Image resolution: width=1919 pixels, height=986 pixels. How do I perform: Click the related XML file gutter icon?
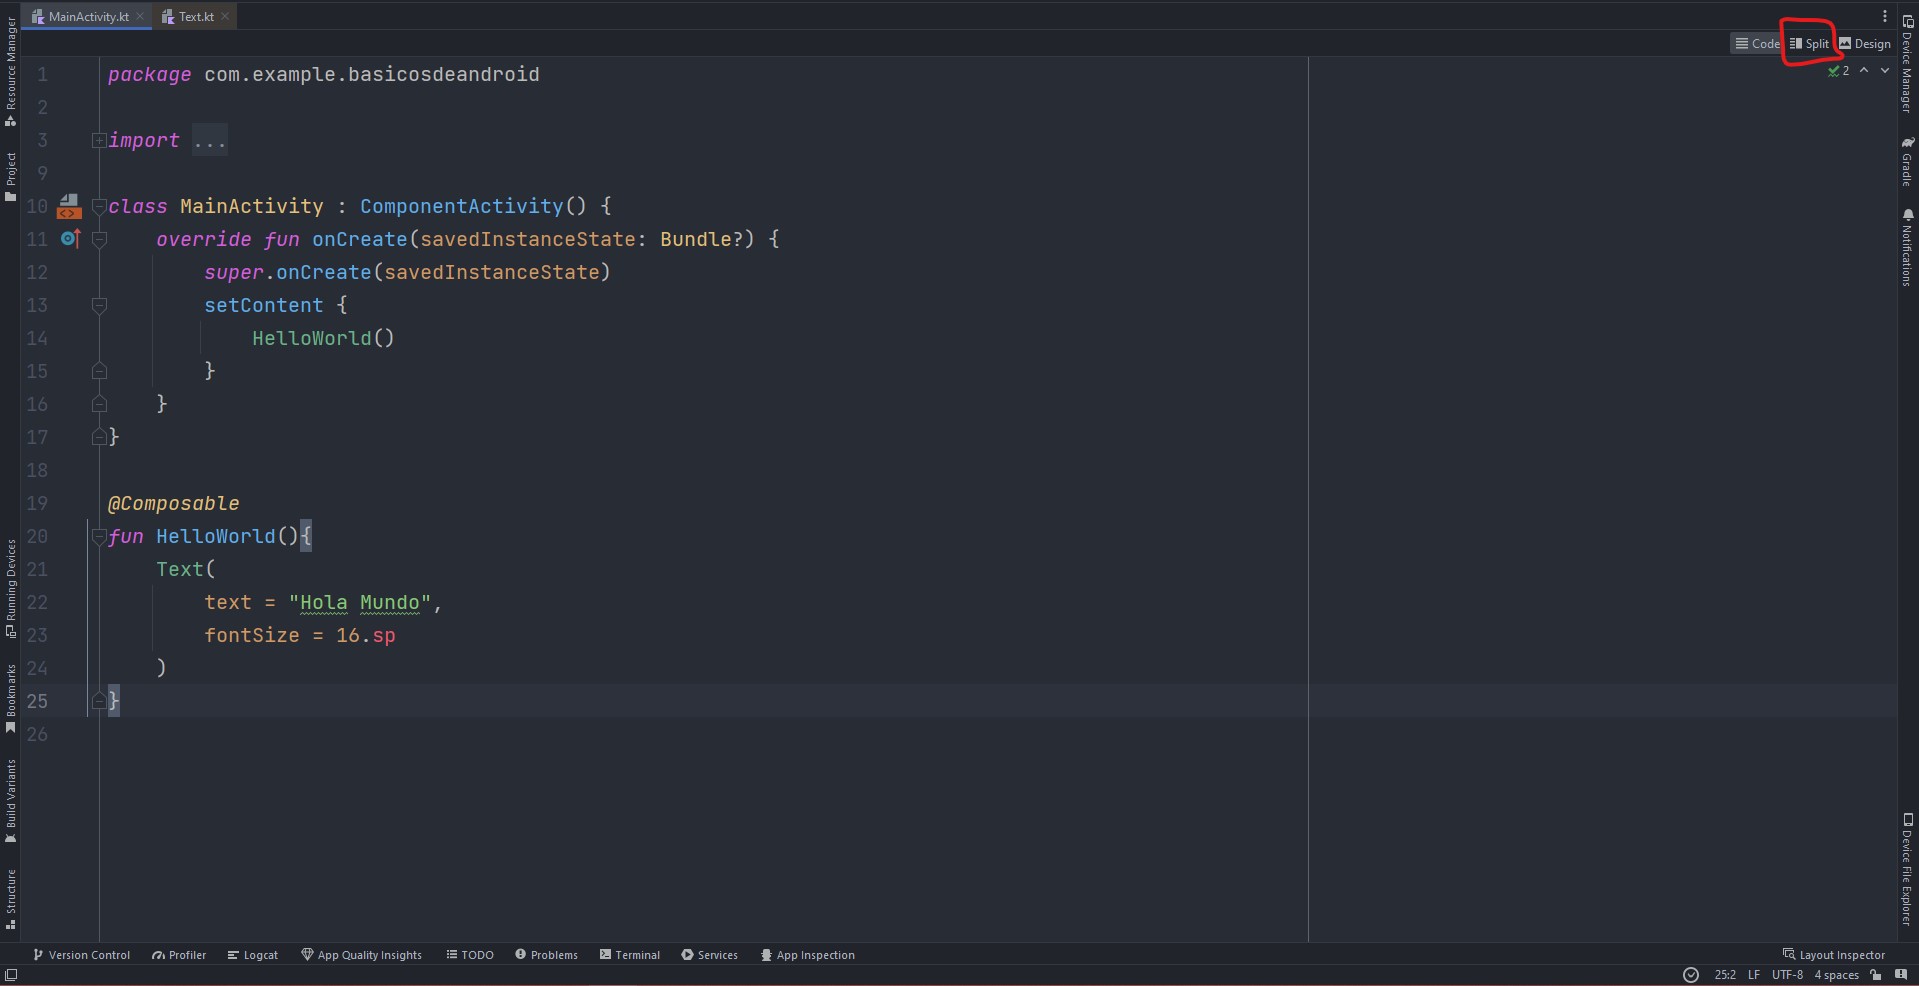(x=68, y=206)
